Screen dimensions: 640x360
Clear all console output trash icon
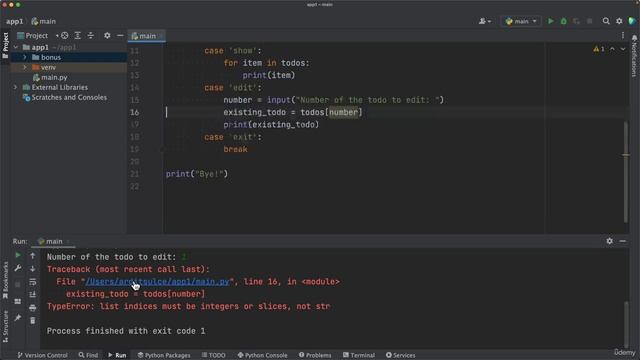pyautogui.click(x=33, y=321)
